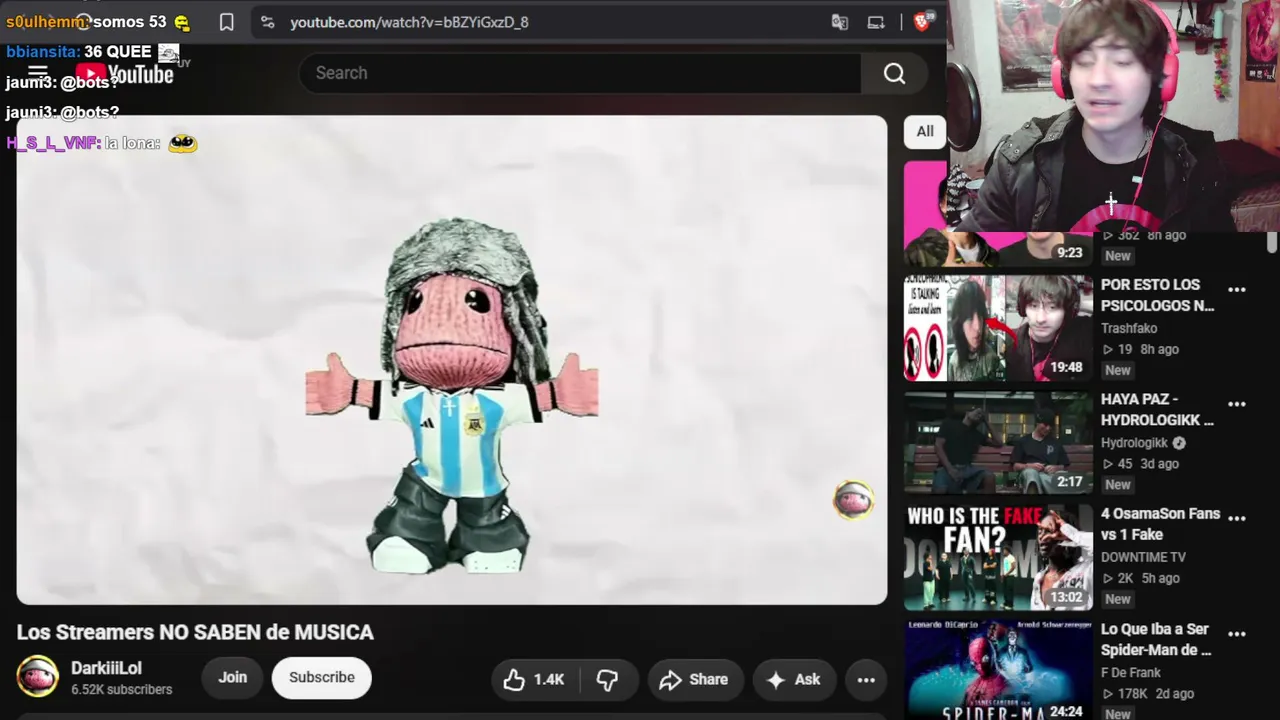
Task: Dislike the video
Action: (x=607, y=680)
